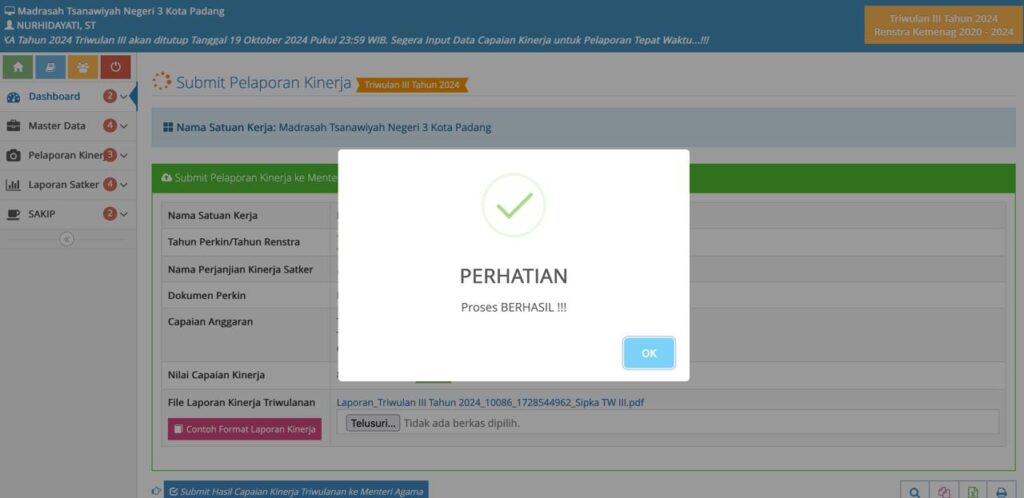
Task: Click Contoh Format Laporan Kinerja button
Action: click(x=244, y=429)
